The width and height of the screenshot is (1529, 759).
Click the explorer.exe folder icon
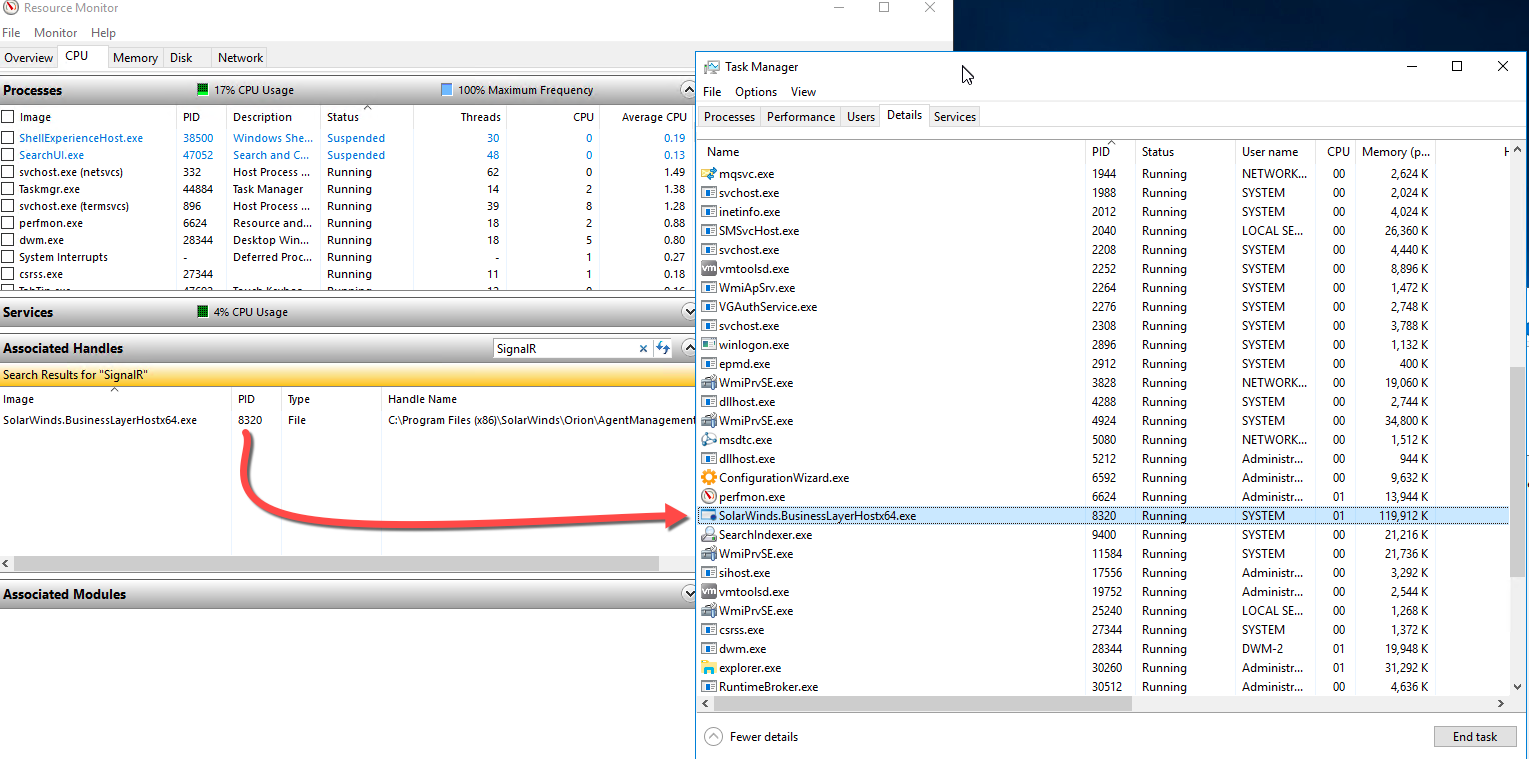pos(709,668)
